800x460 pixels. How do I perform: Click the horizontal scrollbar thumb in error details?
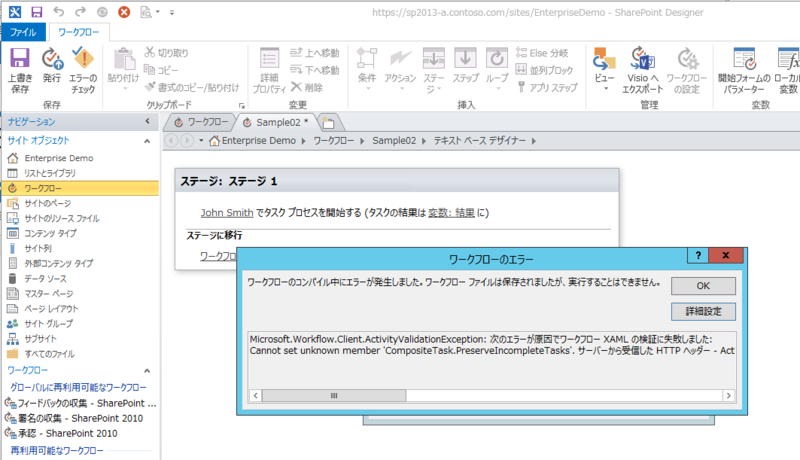[334, 396]
